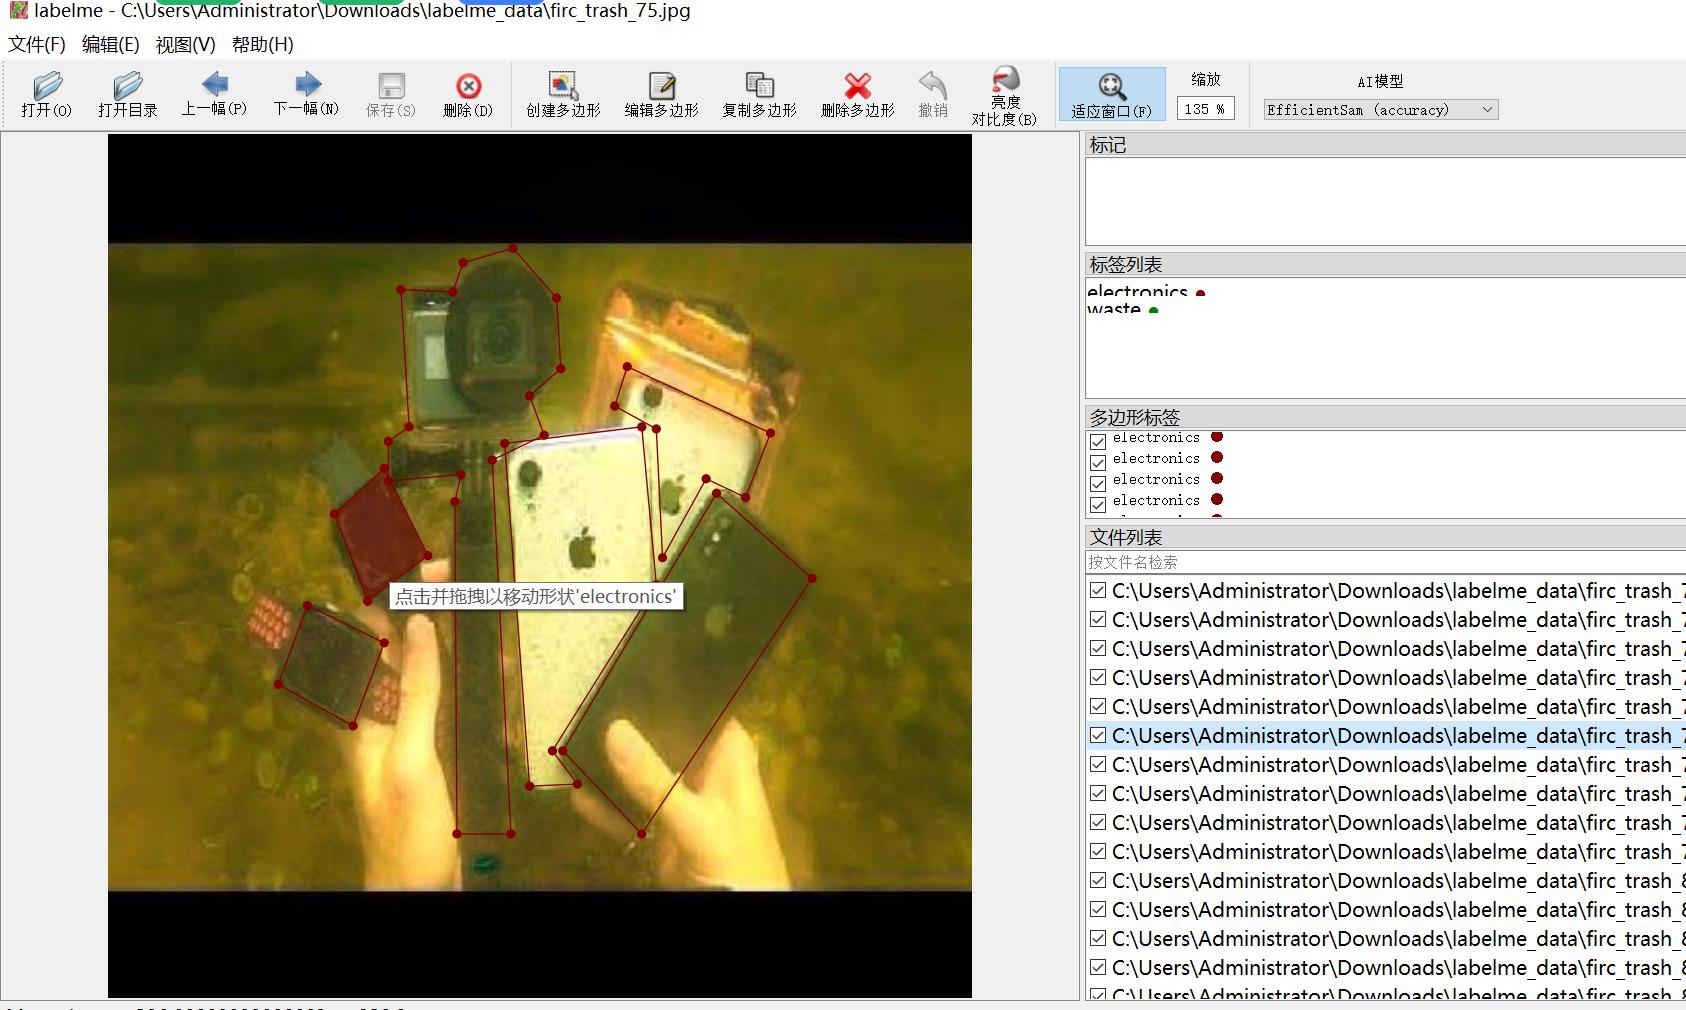Start drawing with 创建多边形 tool
This screenshot has width=1686, height=1010.
pos(563,94)
